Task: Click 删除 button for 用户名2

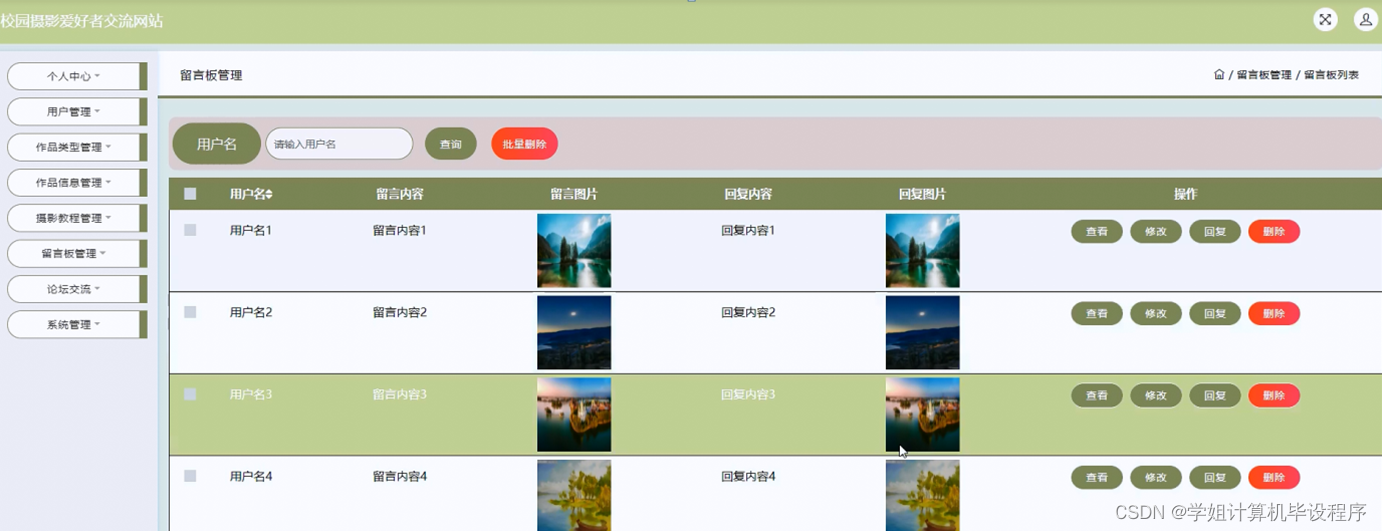Action: click(x=1274, y=313)
